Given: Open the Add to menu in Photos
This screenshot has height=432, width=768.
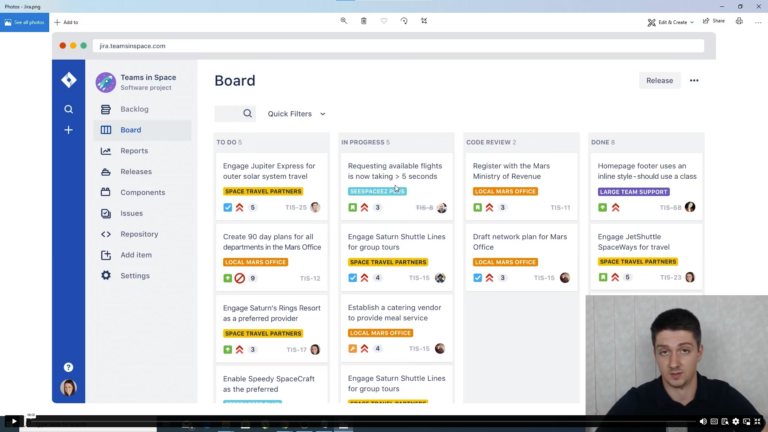Looking at the screenshot, I should (65, 21).
